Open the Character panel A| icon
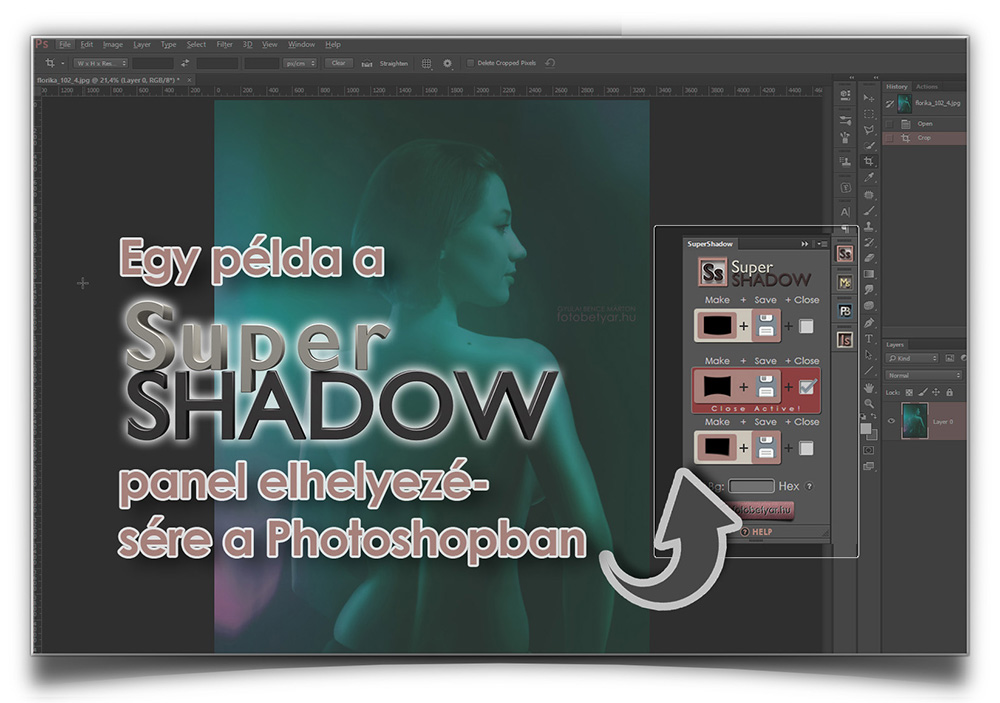This screenshot has width=1000, height=703. tap(845, 212)
